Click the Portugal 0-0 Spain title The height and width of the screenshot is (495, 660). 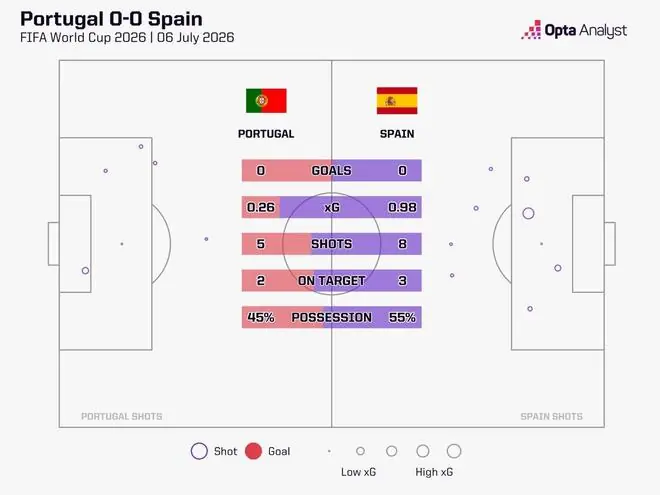(112, 19)
